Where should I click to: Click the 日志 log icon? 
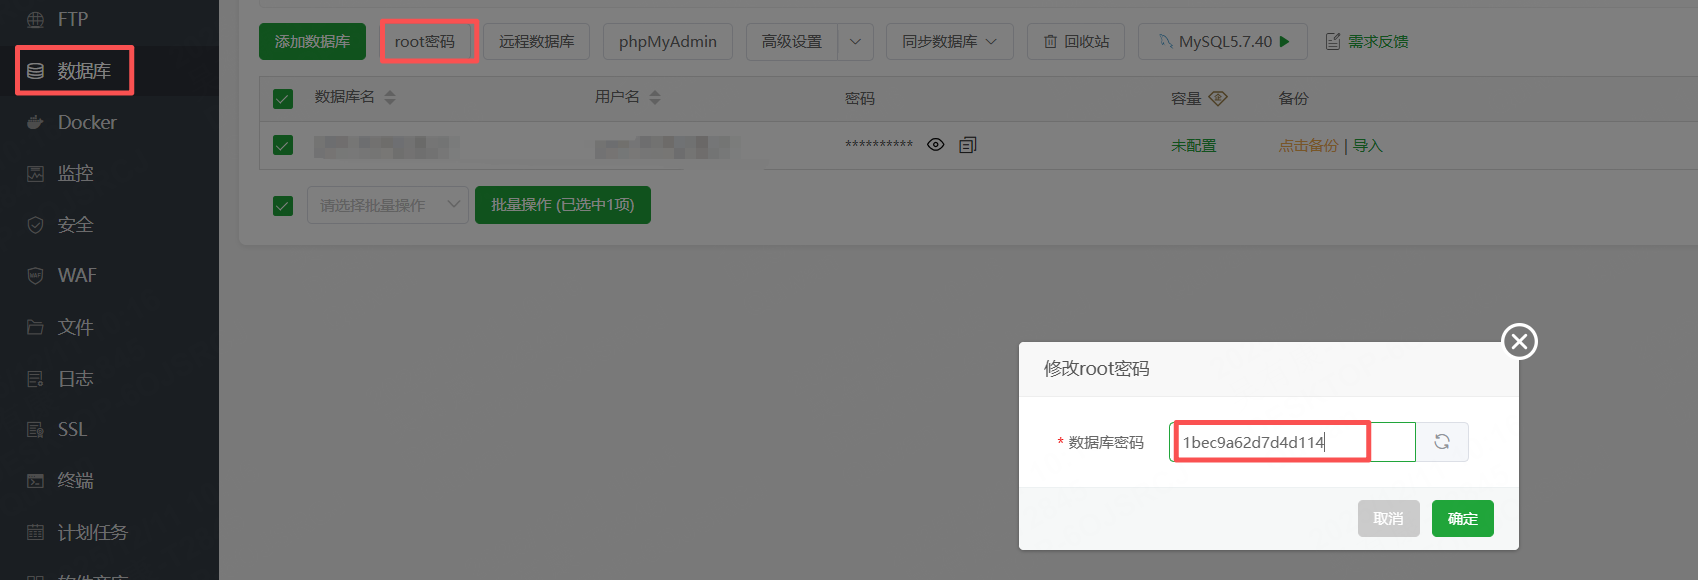point(35,378)
